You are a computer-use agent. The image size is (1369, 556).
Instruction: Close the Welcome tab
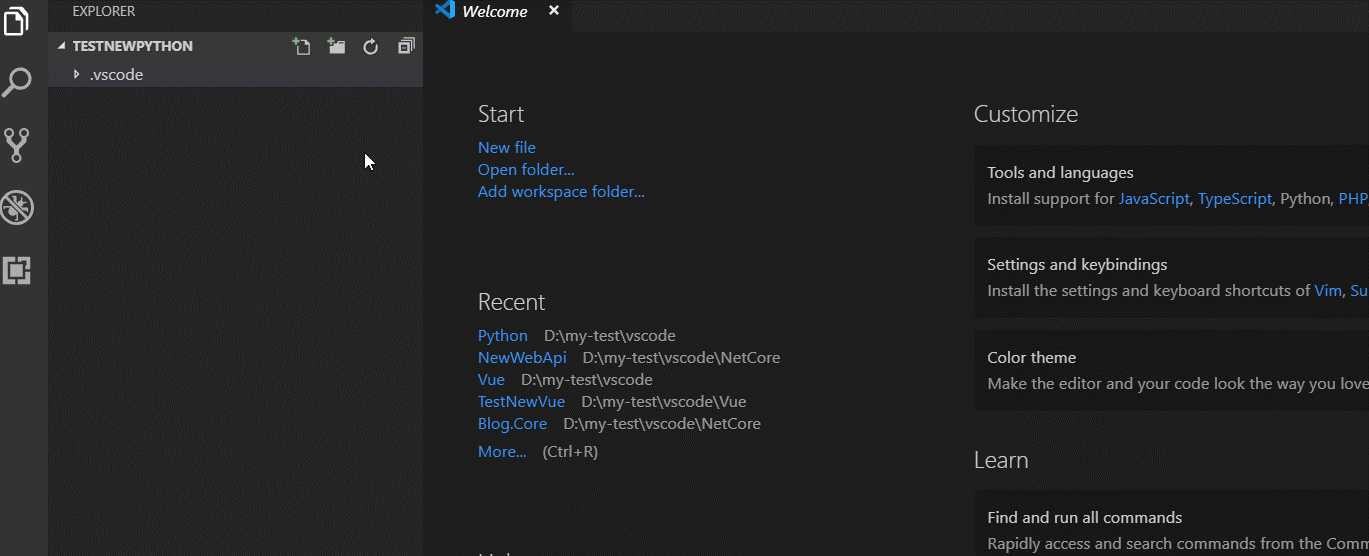click(x=554, y=12)
